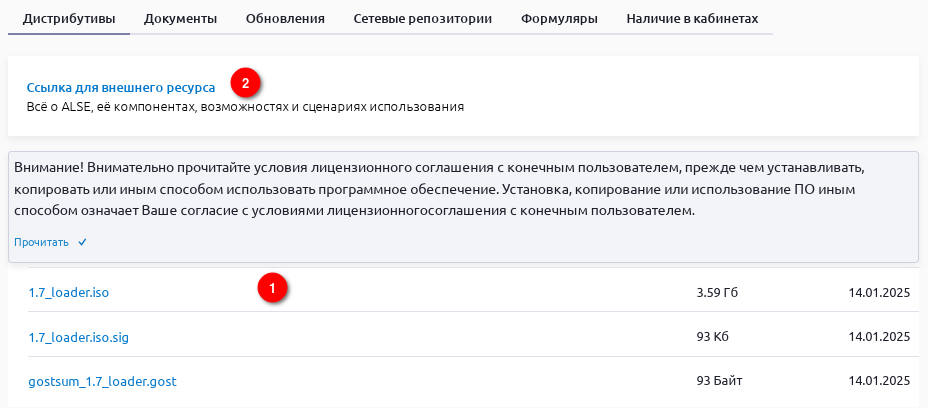
Task: Switch to the Дистрибутивы tab
Action: coord(69,19)
